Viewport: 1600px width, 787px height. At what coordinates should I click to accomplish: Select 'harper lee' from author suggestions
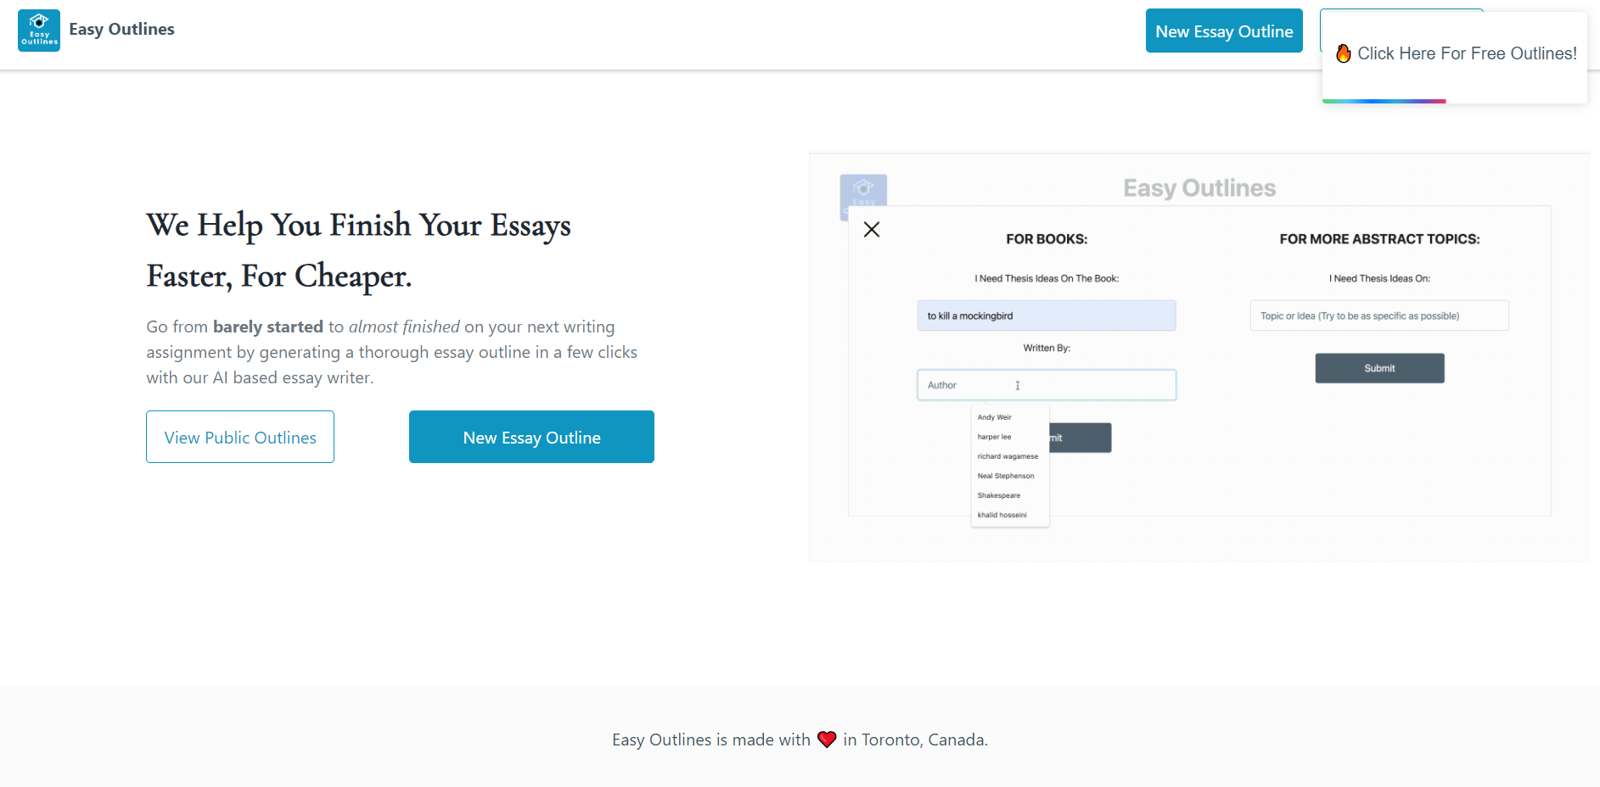pyautogui.click(x=995, y=437)
